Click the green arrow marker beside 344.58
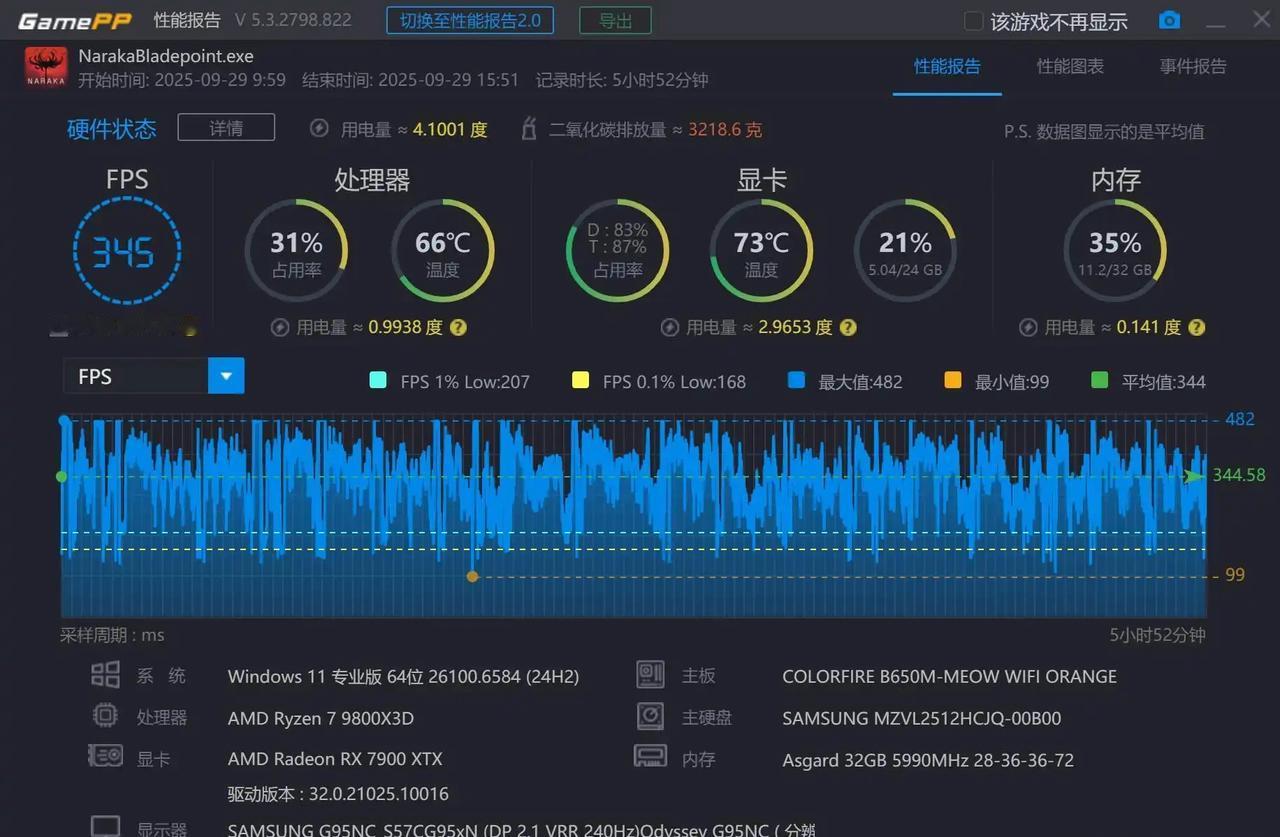 point(1194,476)
